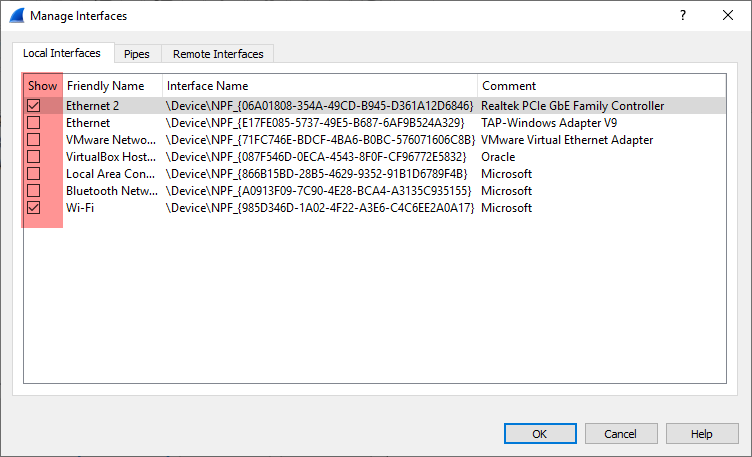This screenshot has width=752, height=457.
Task: Sort by Interface Name column header
Action: (207, 86)
